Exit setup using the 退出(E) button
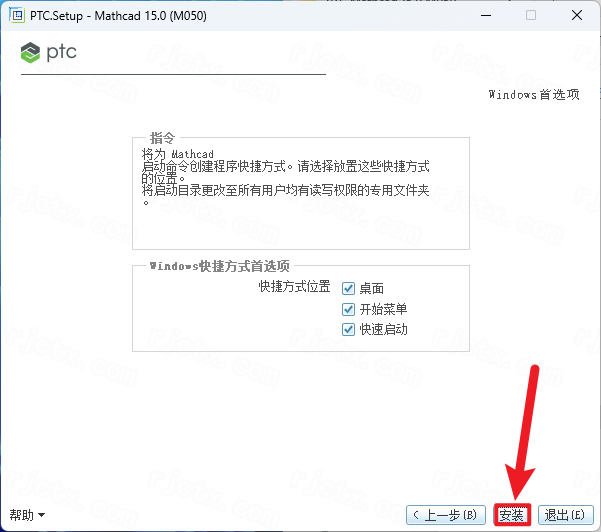 [564, 515]
